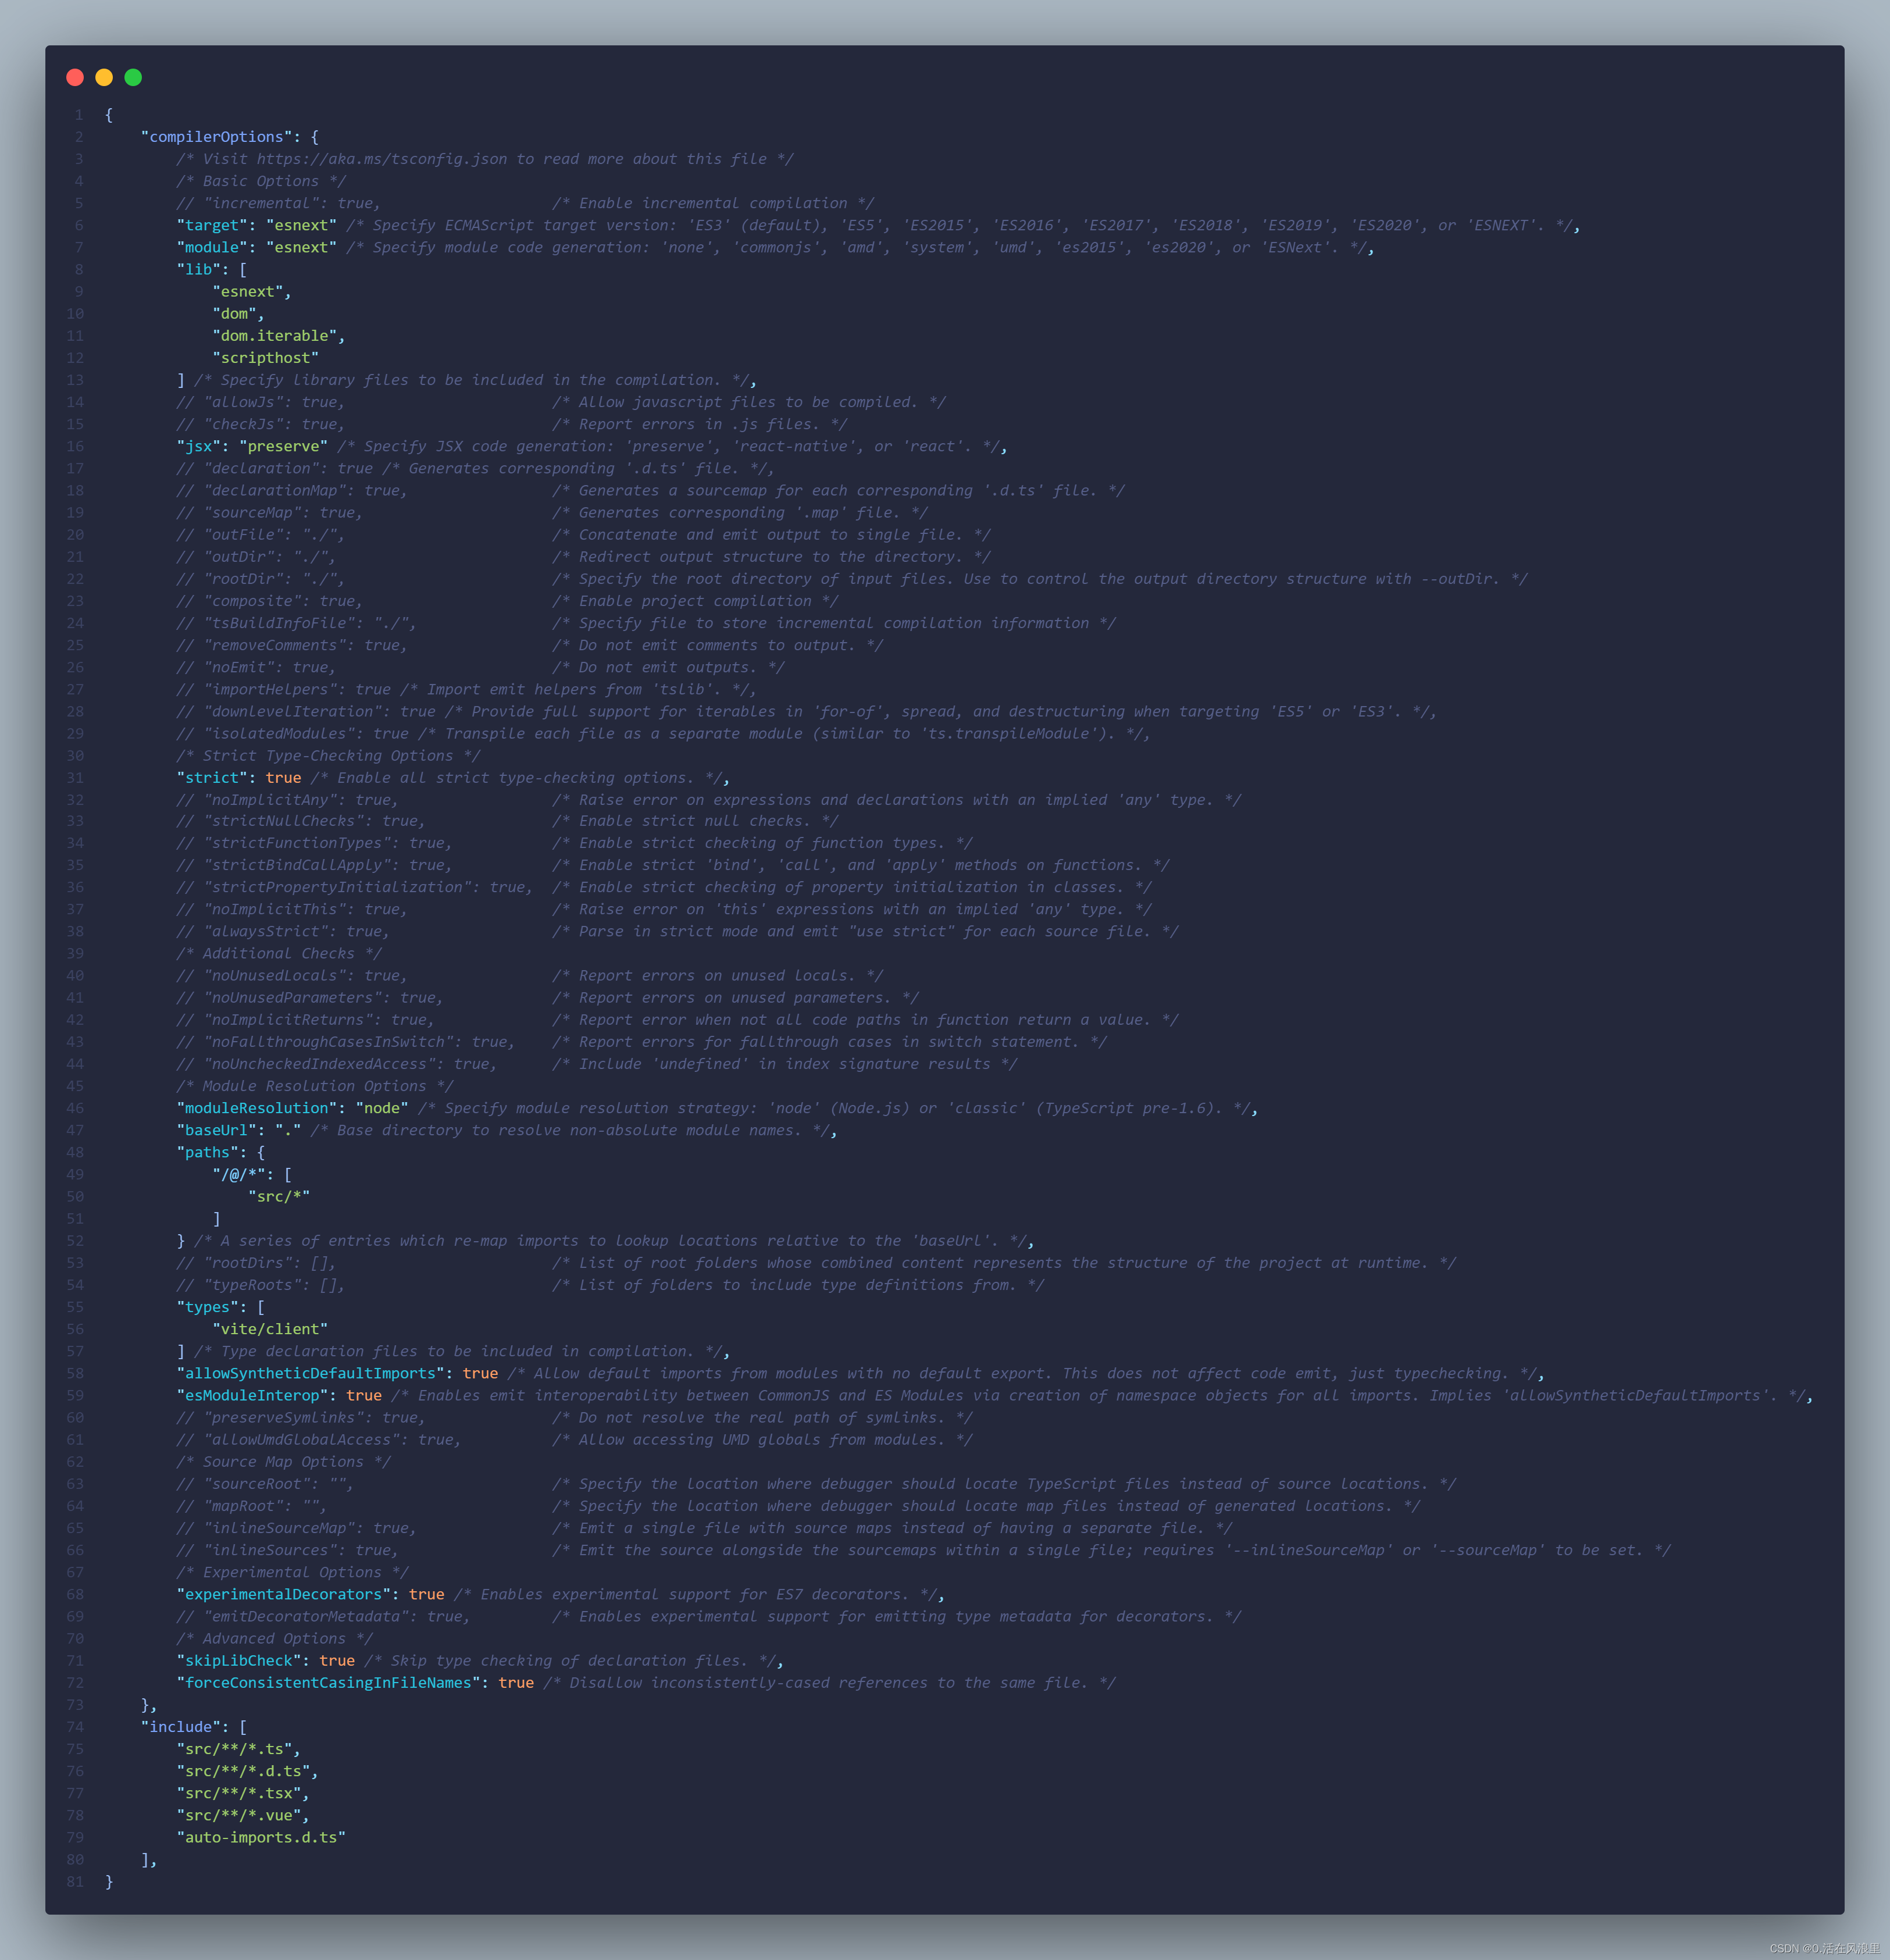Click the green zoom traffic light button

point(132,77)
